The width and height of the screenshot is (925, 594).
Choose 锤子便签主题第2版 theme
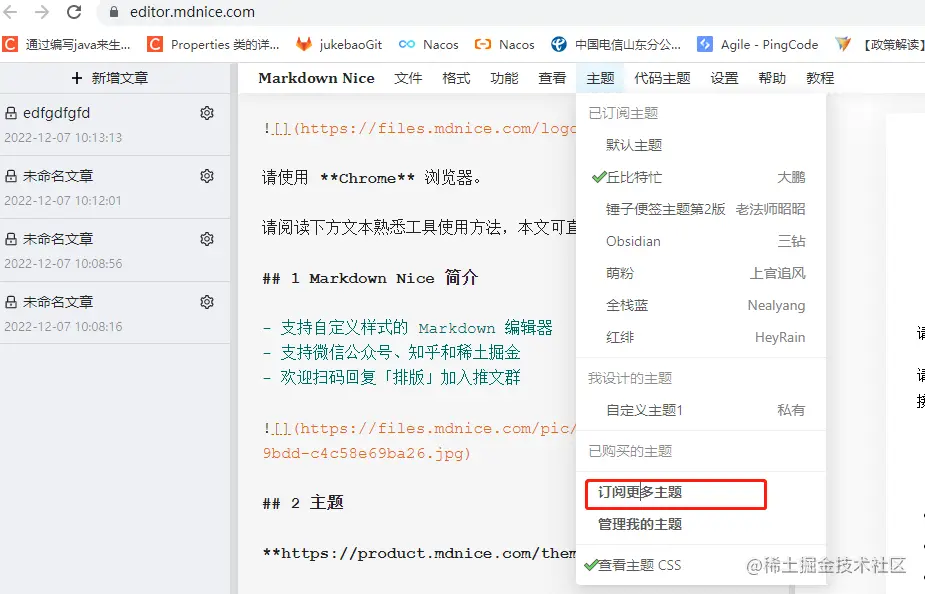tap(701, 209)
